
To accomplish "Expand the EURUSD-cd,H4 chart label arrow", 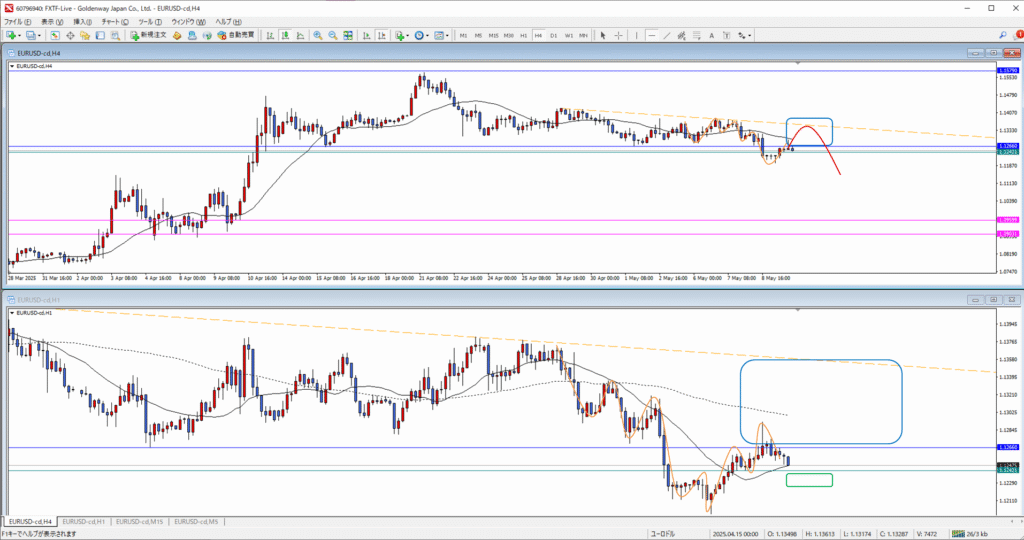I will point(12,66).
